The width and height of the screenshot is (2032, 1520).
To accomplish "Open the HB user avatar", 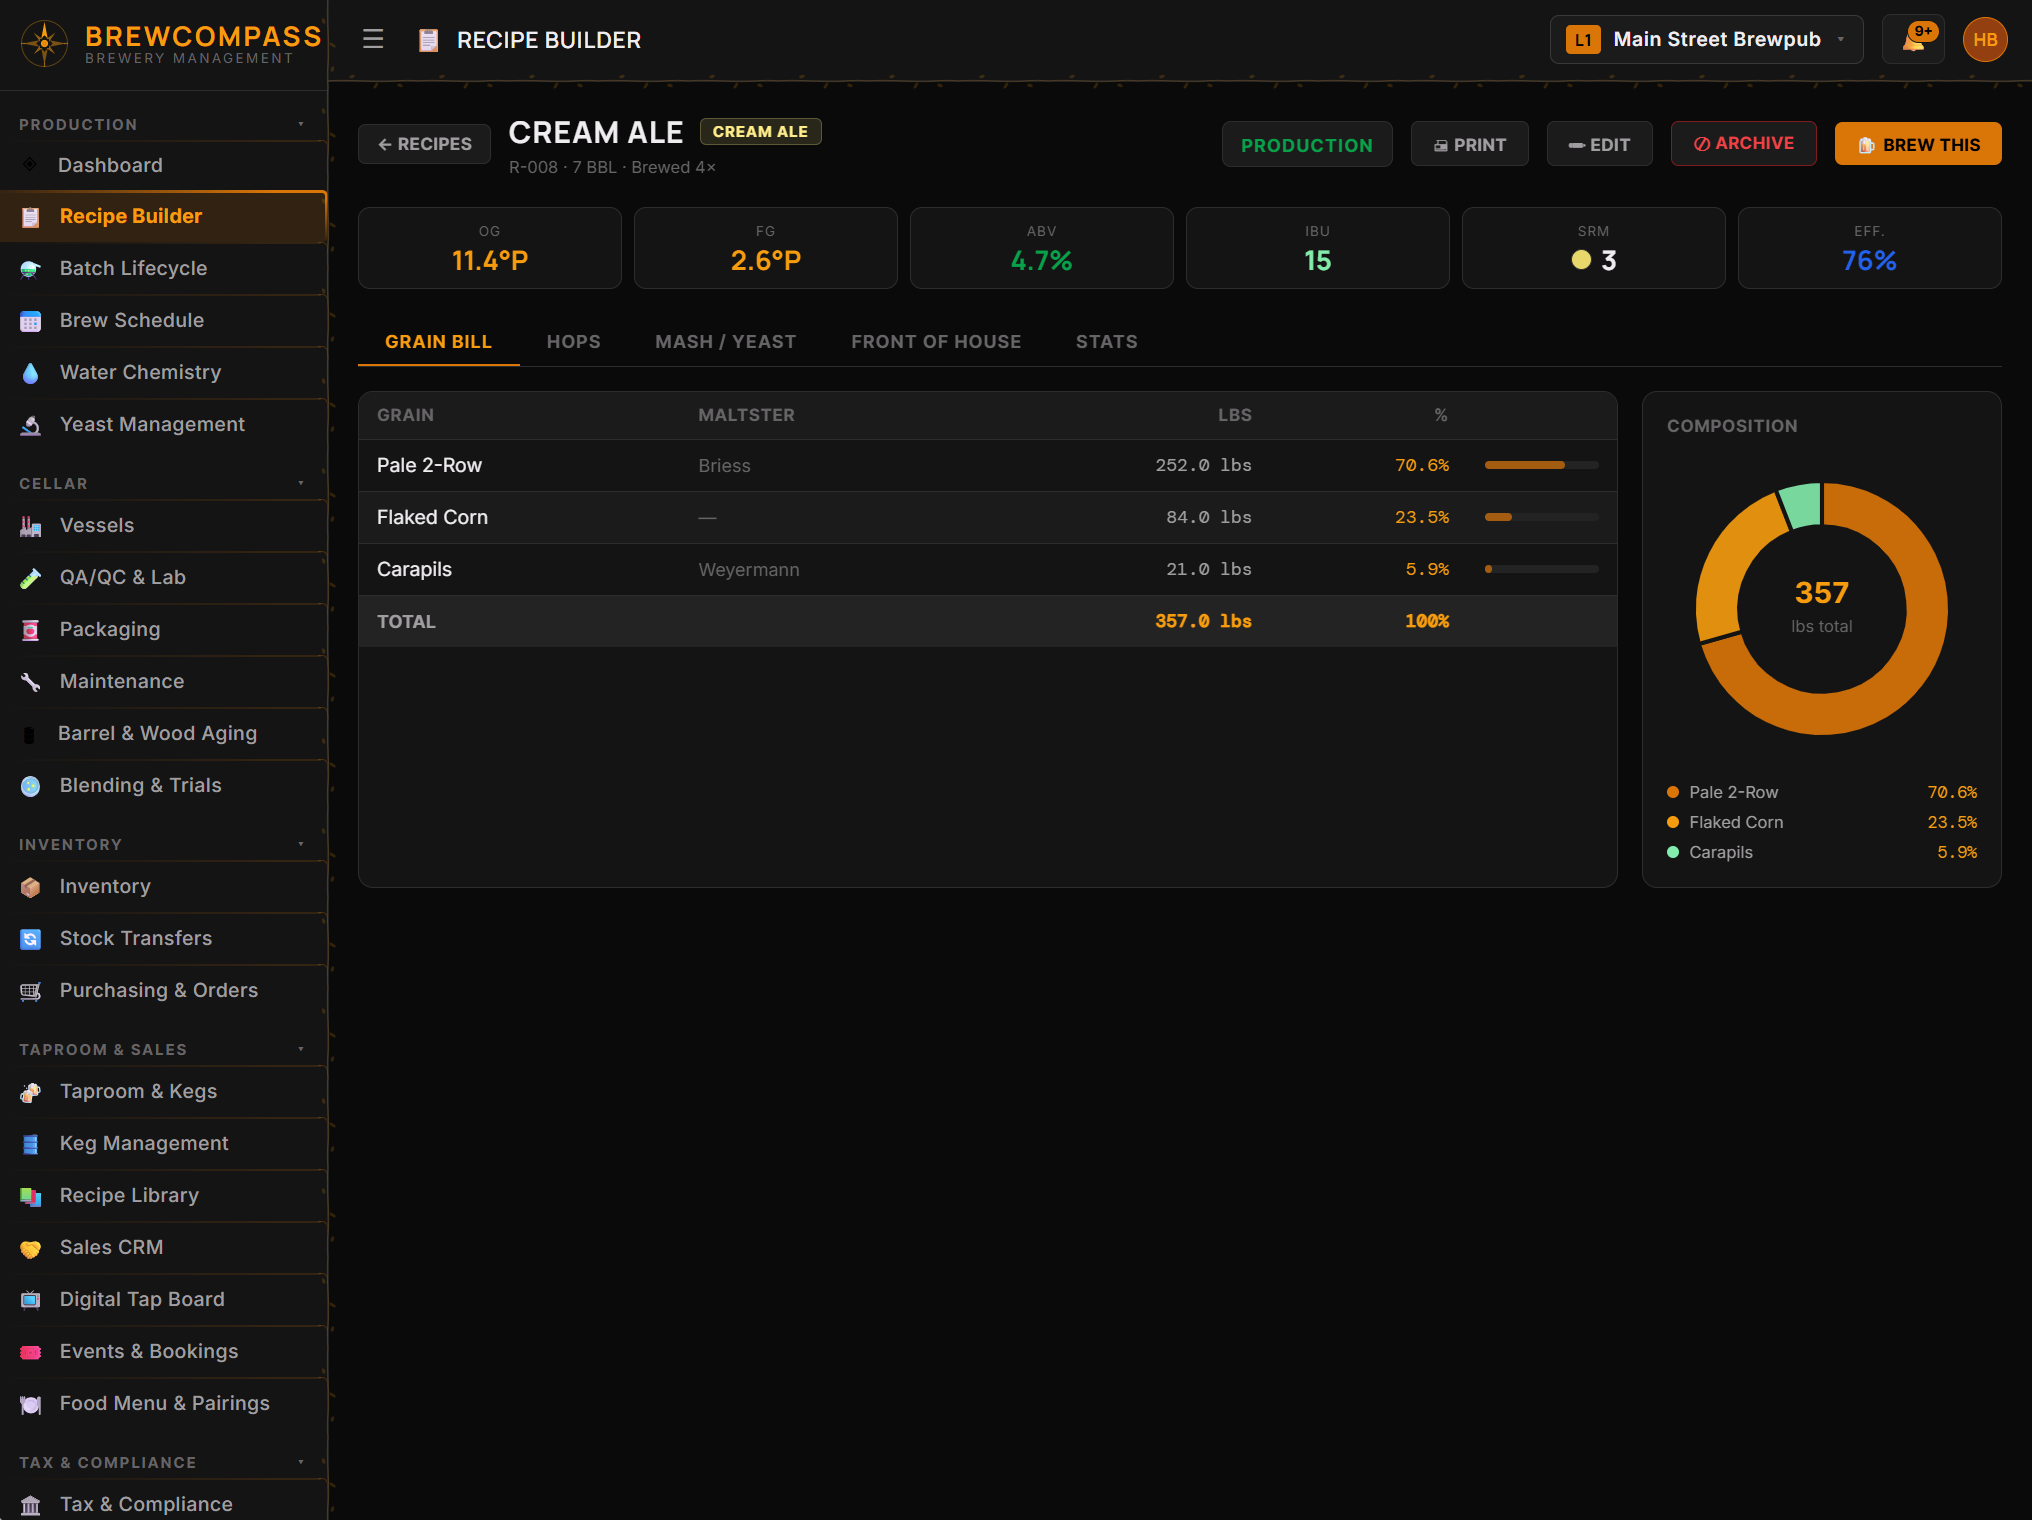I will click(x=1985, y=40).
